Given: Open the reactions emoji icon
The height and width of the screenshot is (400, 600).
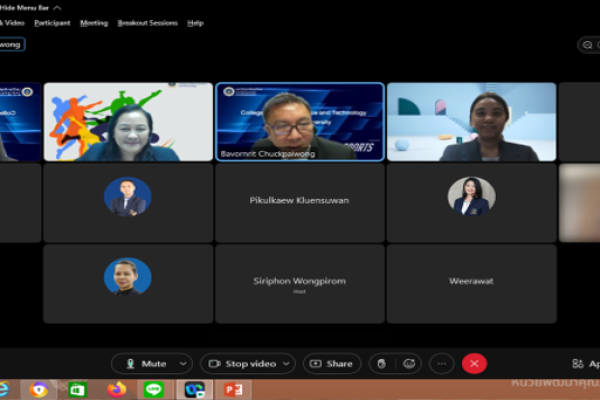Looking at the screenshot, I should 410,364.
